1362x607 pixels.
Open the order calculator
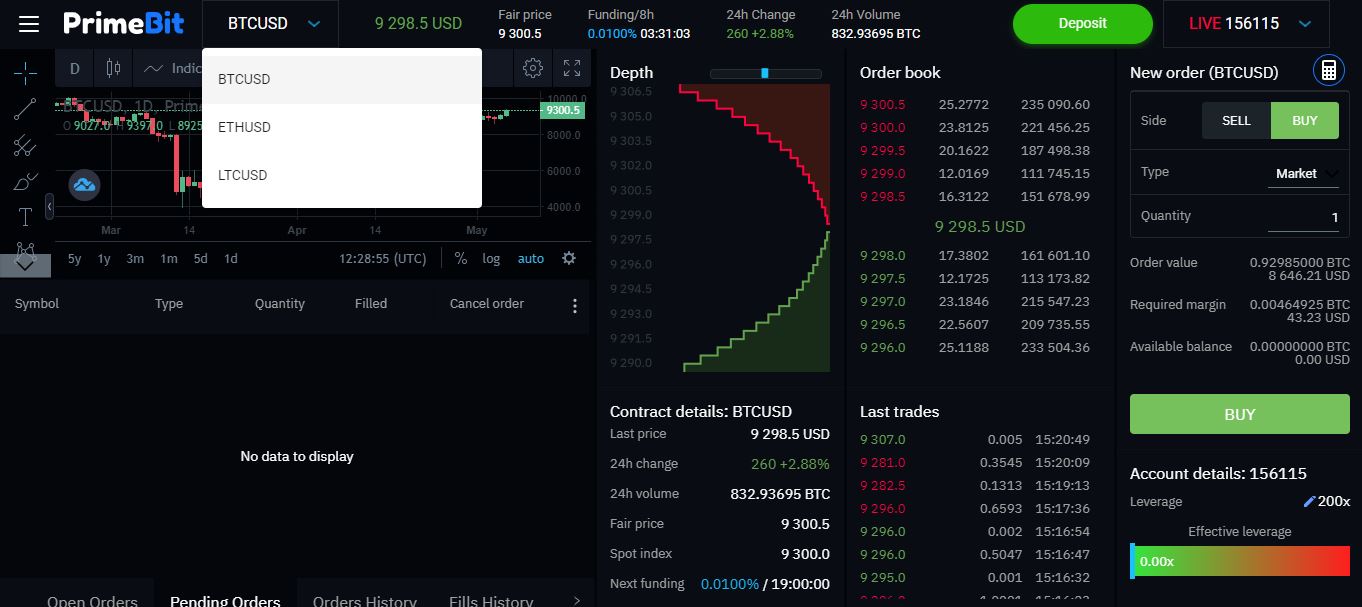[1328, 70]
